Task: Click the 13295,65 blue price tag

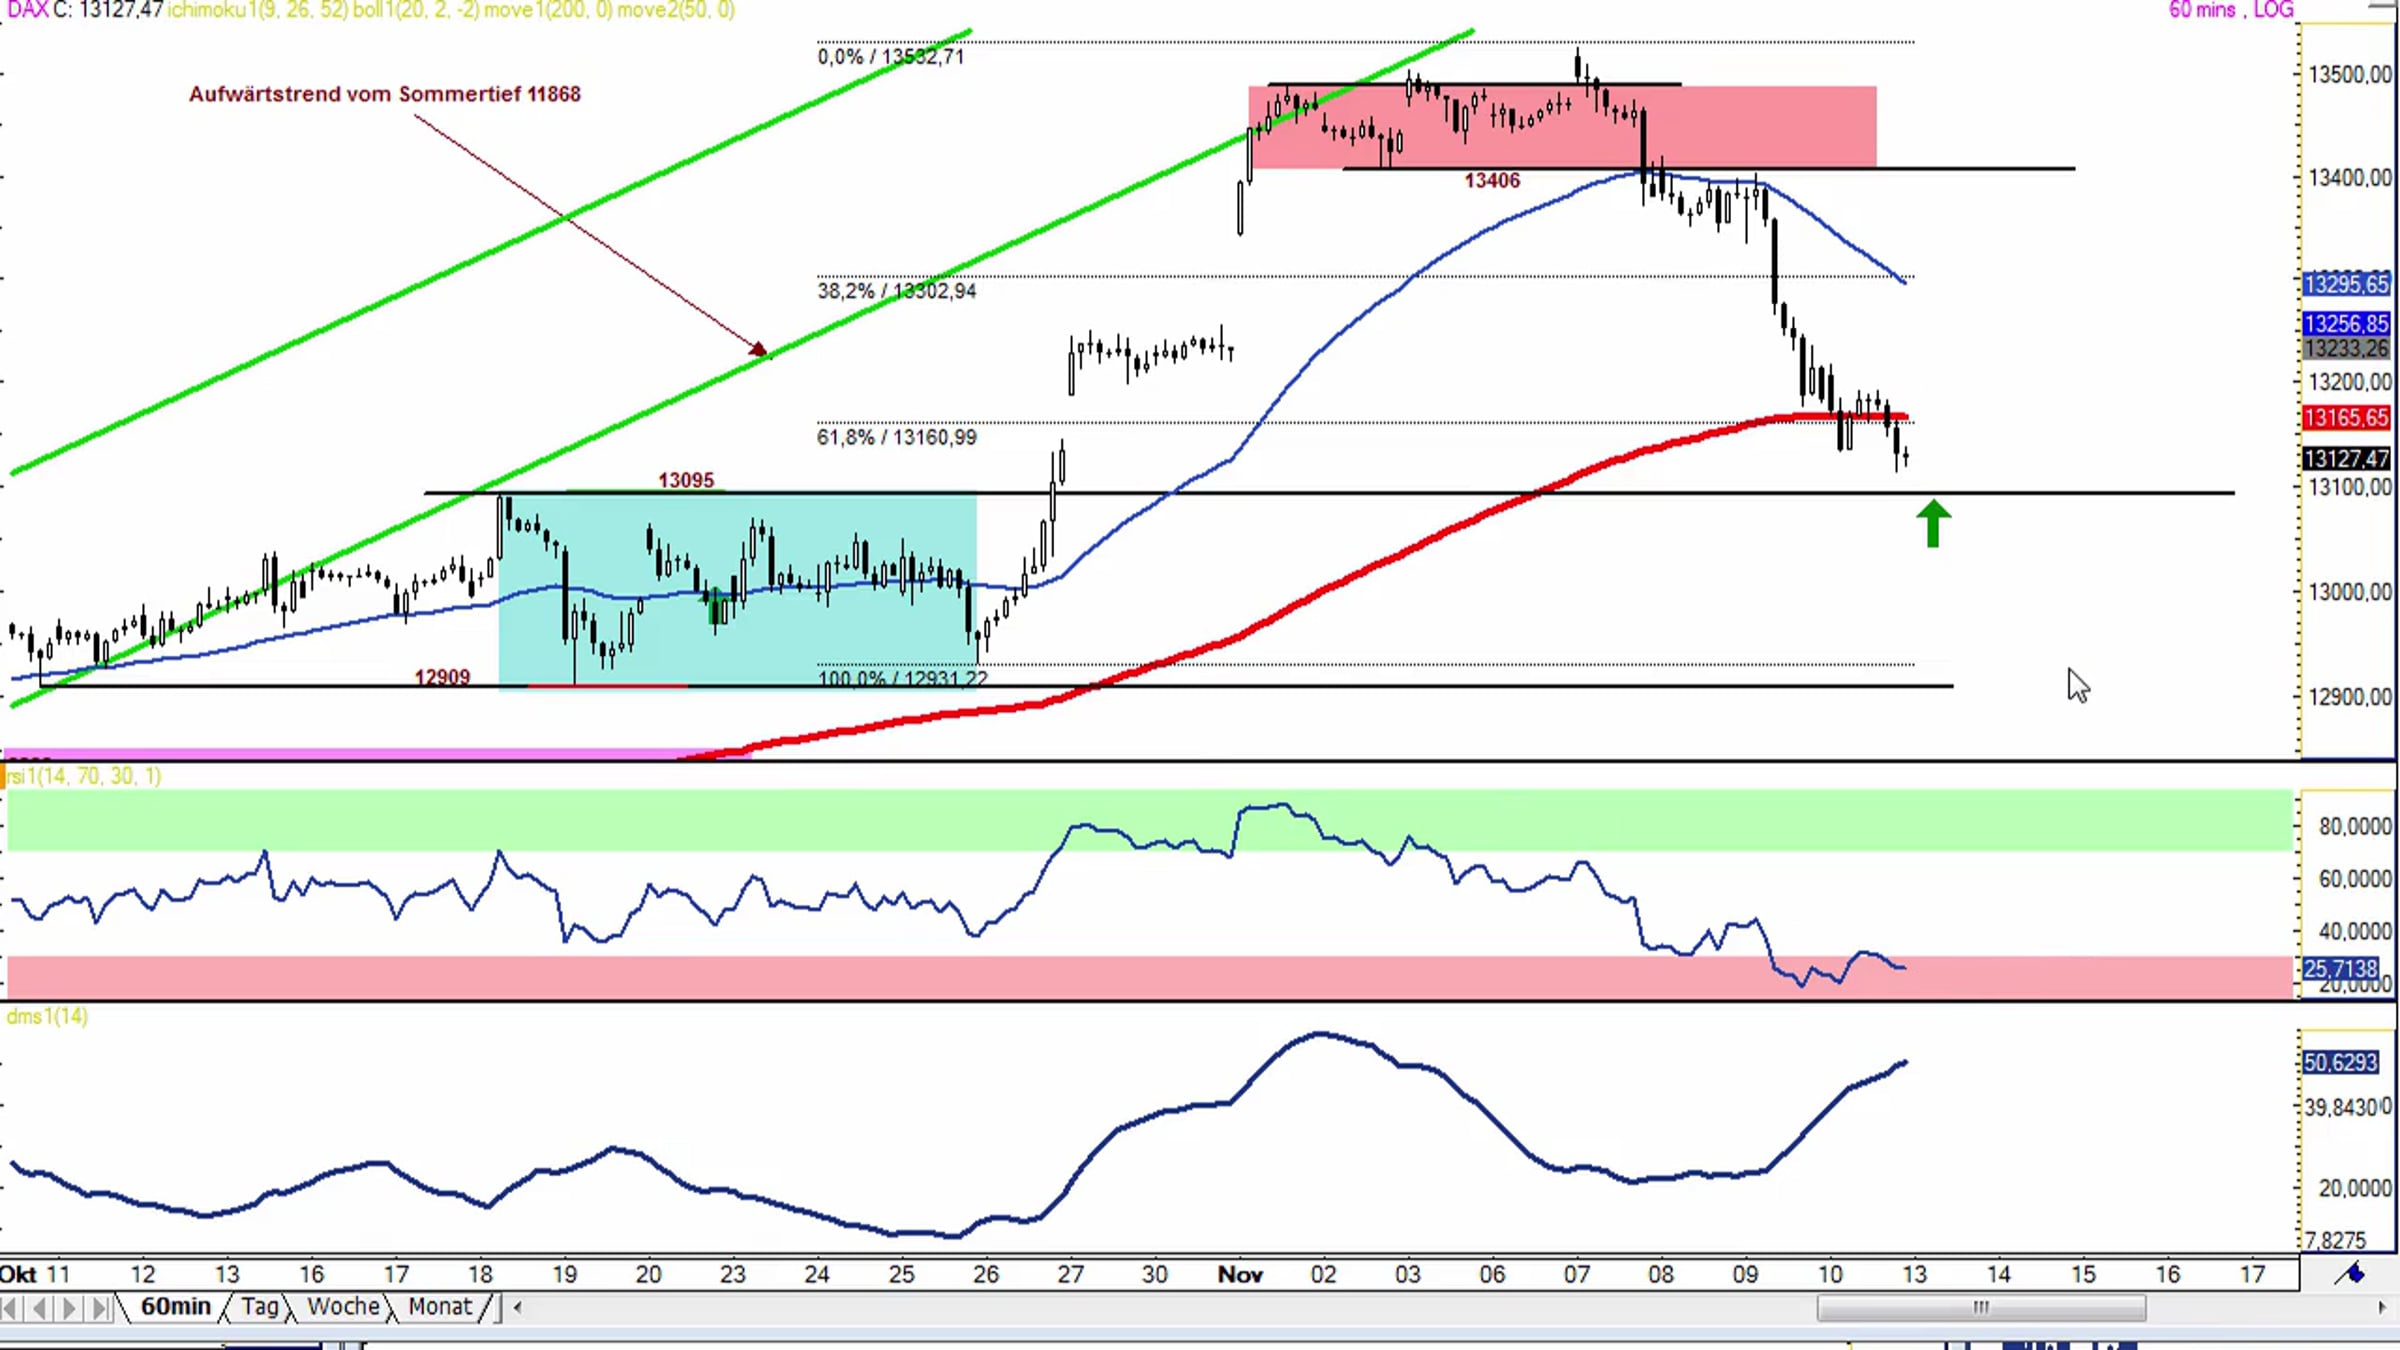Action: pos(2346,284)
